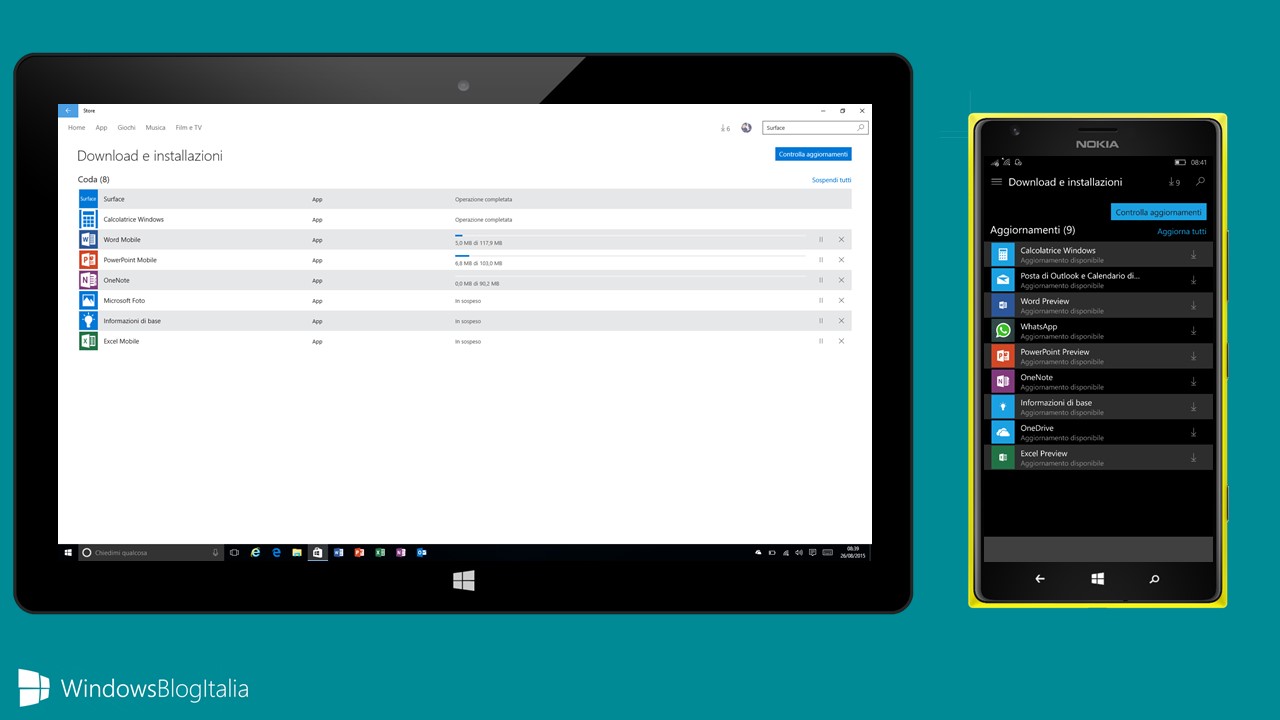Pause the Excel Mobile download
The height and width of the screenshot is (720, 1280).
(821, 341)
